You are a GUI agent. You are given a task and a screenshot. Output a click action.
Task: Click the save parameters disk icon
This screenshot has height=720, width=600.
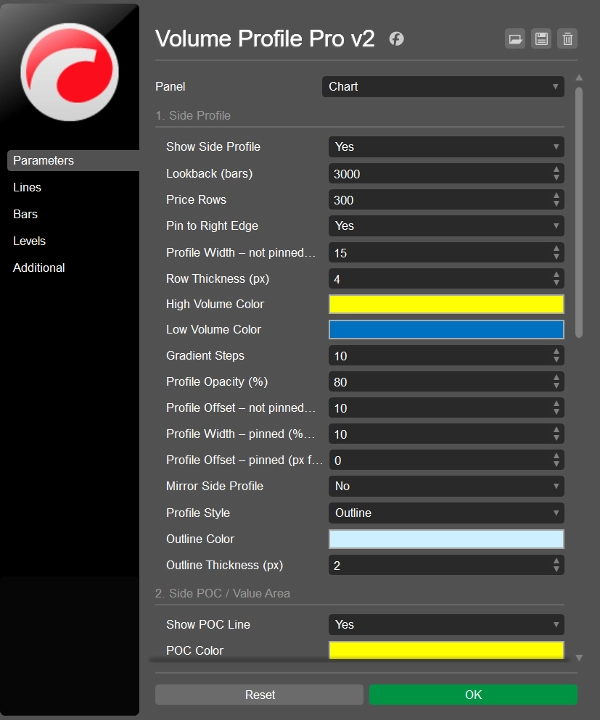(x=541, y=39)
